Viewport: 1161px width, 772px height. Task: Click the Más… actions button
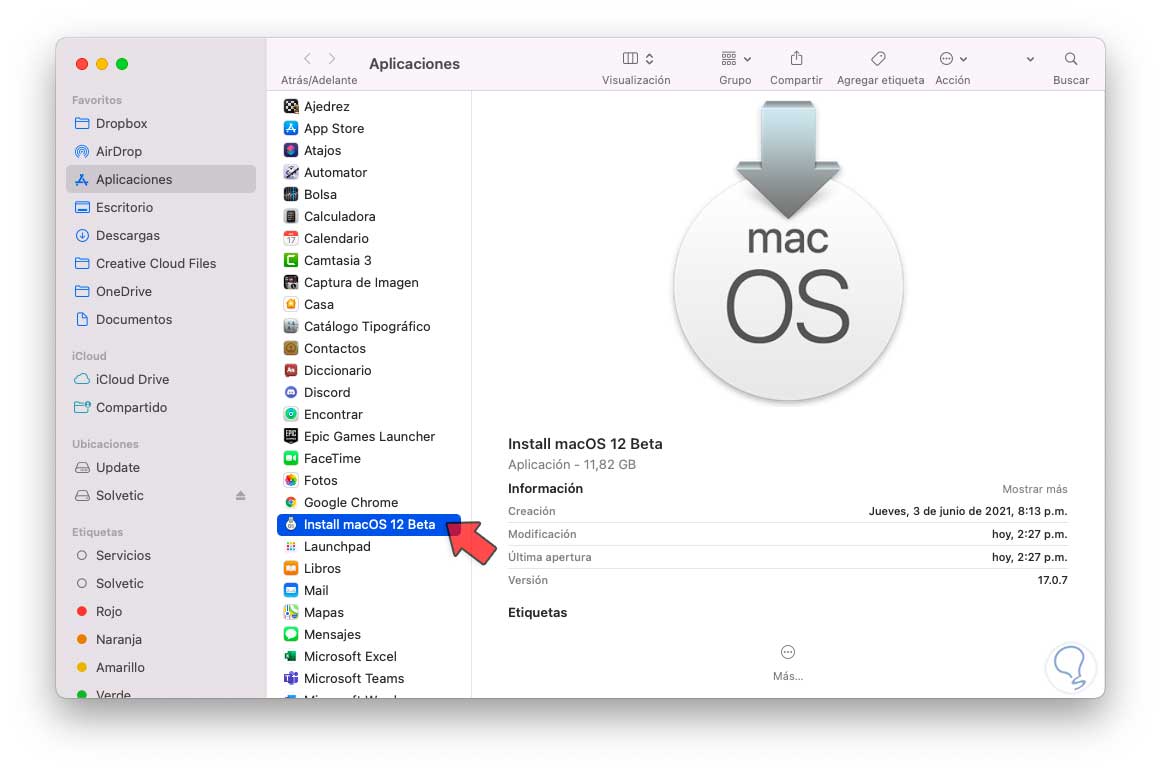click(788, 662)
